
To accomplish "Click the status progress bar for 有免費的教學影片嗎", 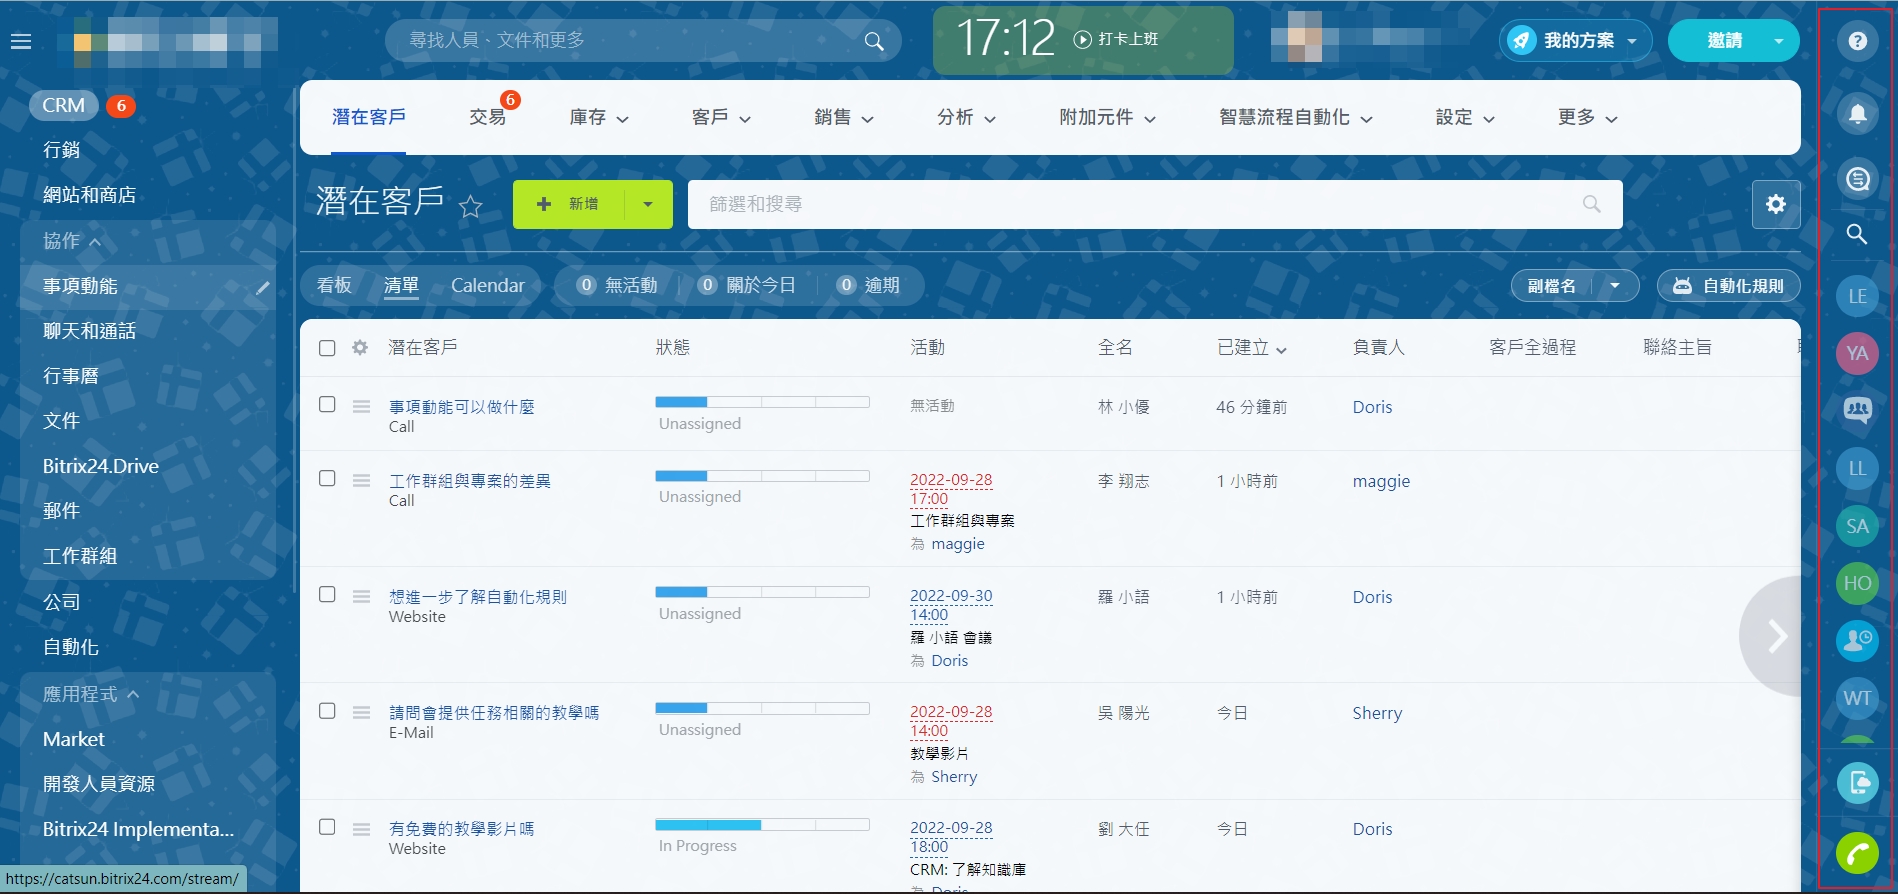I will (762, 825).
